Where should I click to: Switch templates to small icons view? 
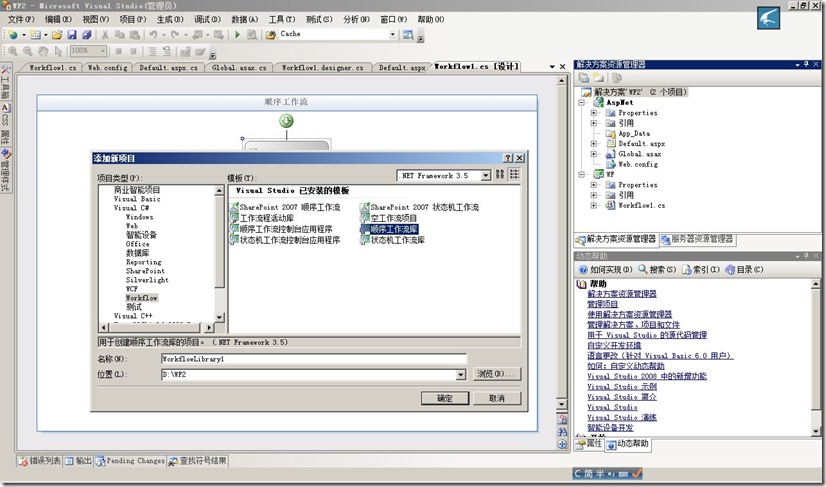tap(514, 174)
